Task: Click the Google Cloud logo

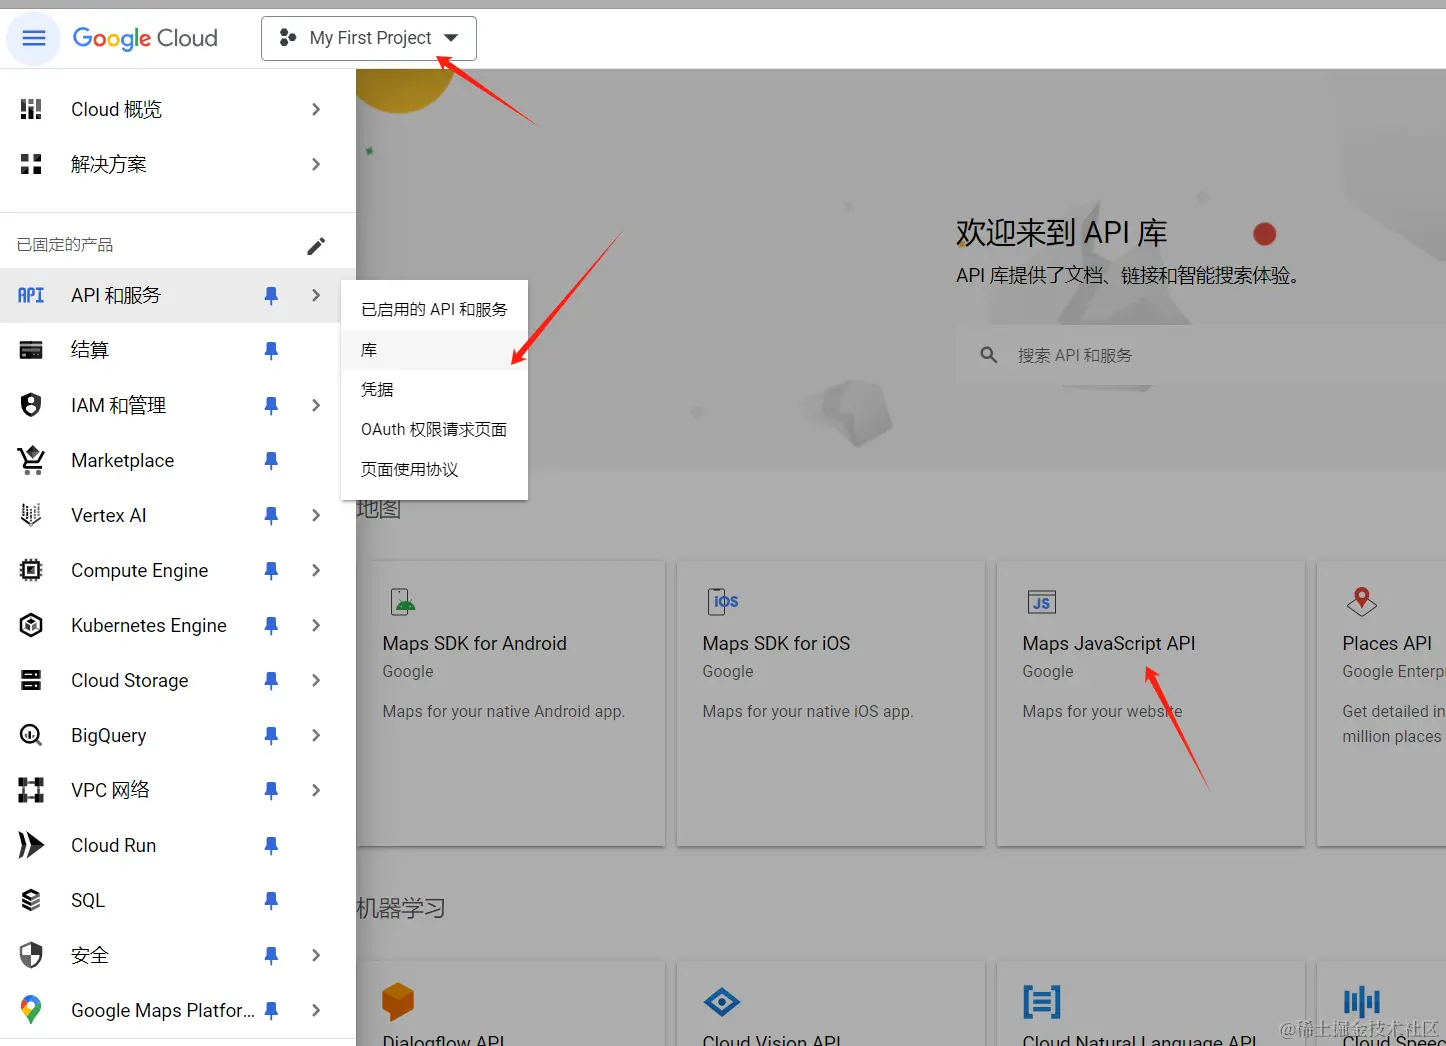Action: coord(145,38)
